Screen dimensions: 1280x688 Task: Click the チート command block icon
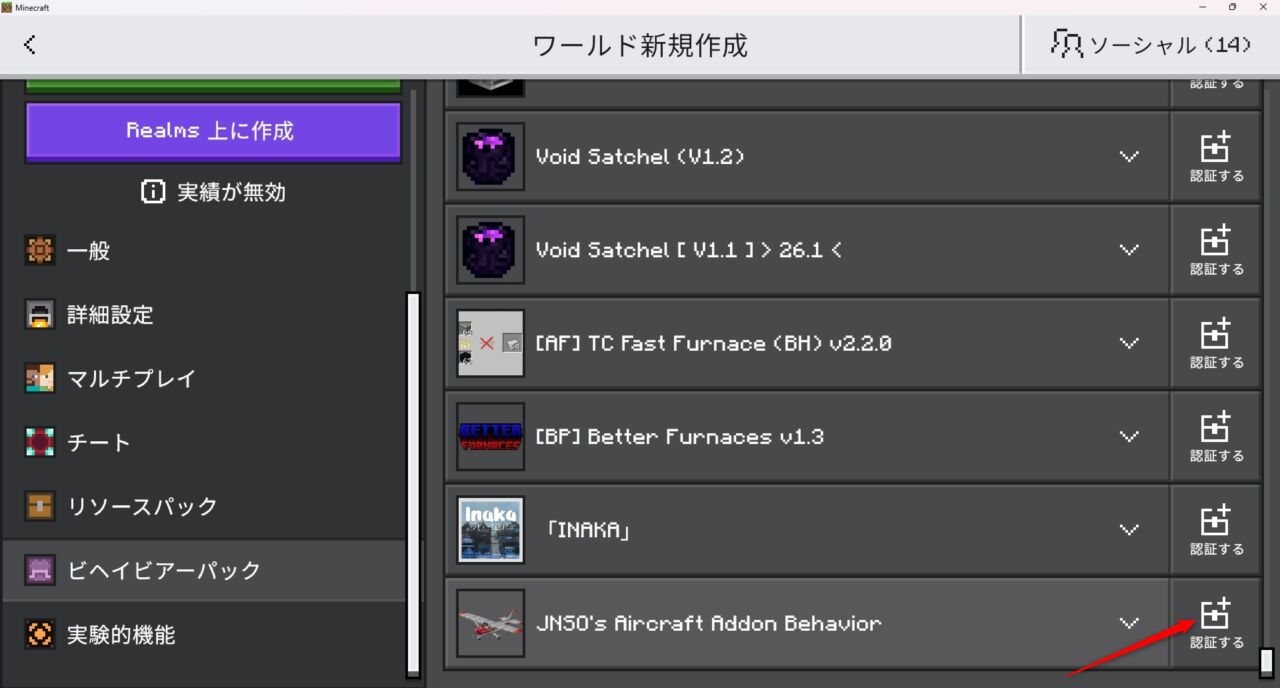tap(40, 443)
